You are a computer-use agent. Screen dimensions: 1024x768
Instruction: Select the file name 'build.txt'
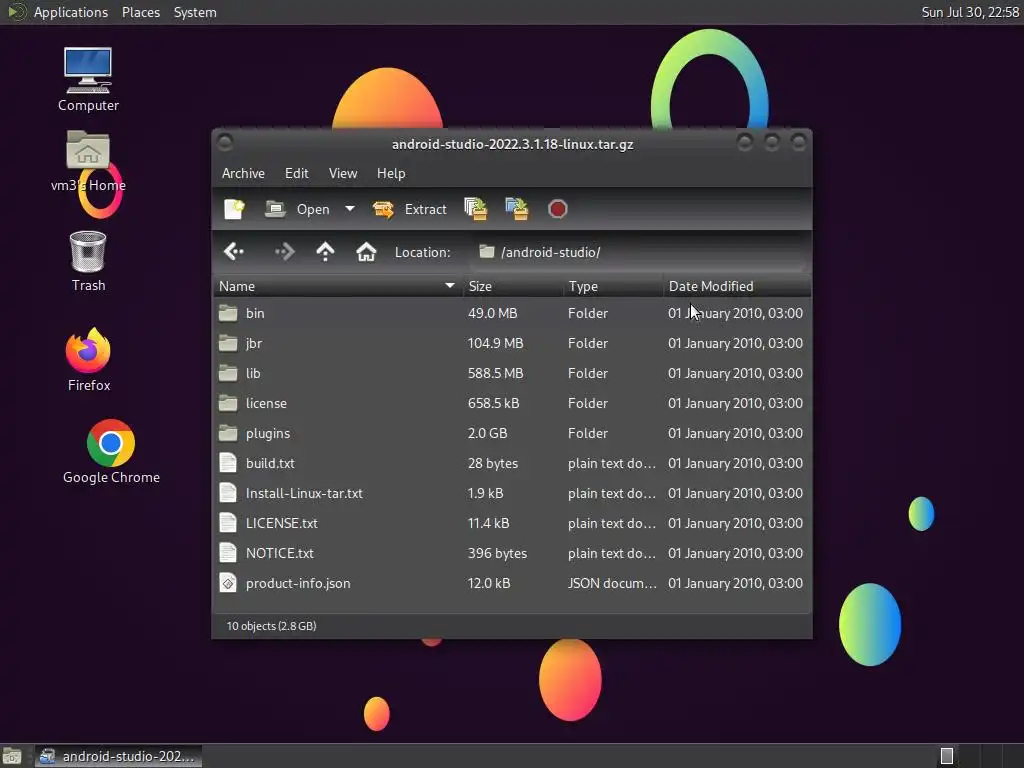click(x=270, y=463)
